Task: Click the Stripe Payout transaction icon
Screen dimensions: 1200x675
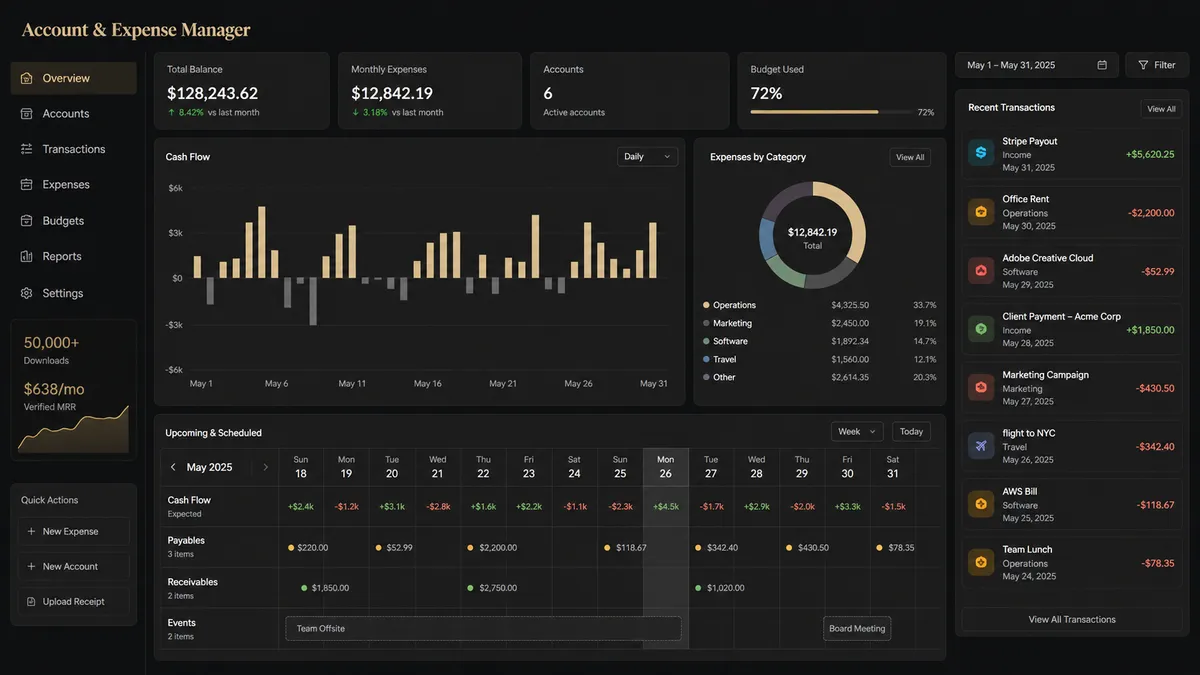Action: (981, 153)
